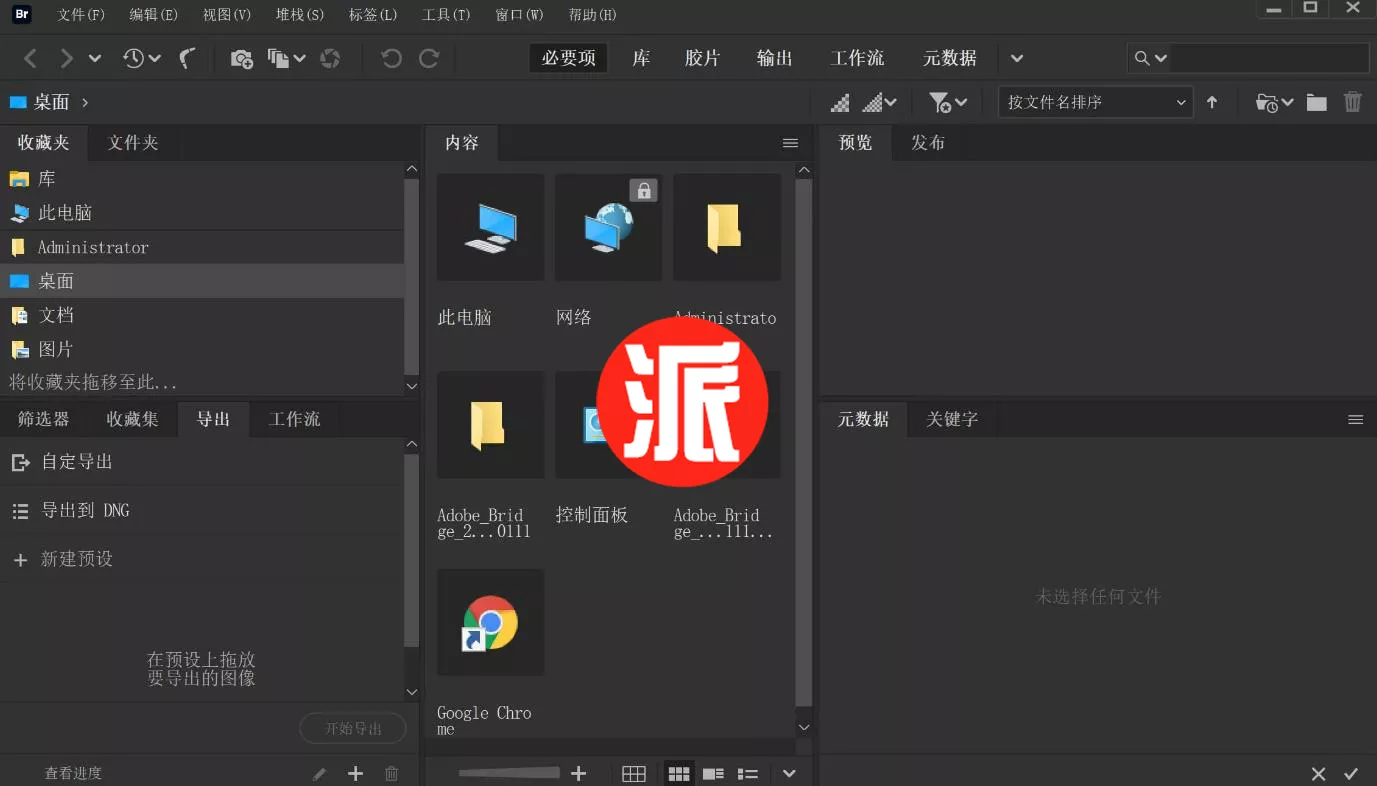This screenshot has width=1377, height=786.
Task: Open the 堆栈(S) menu
Action: (299, 15)
